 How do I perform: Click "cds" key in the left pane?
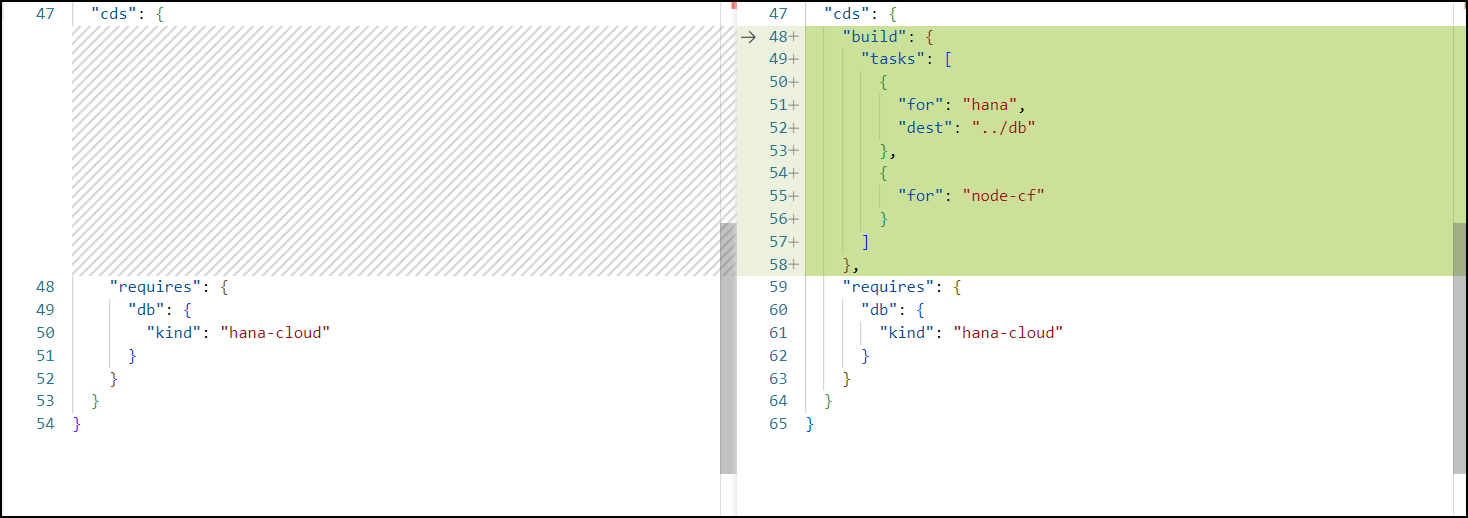[115, 15]
